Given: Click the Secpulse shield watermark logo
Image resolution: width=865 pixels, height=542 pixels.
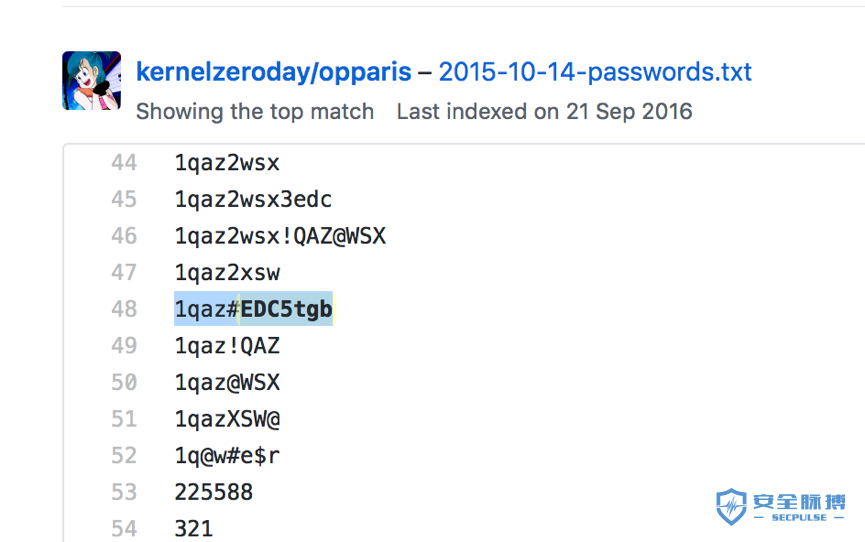Looking at the screenshot, I should coord(731,506).
